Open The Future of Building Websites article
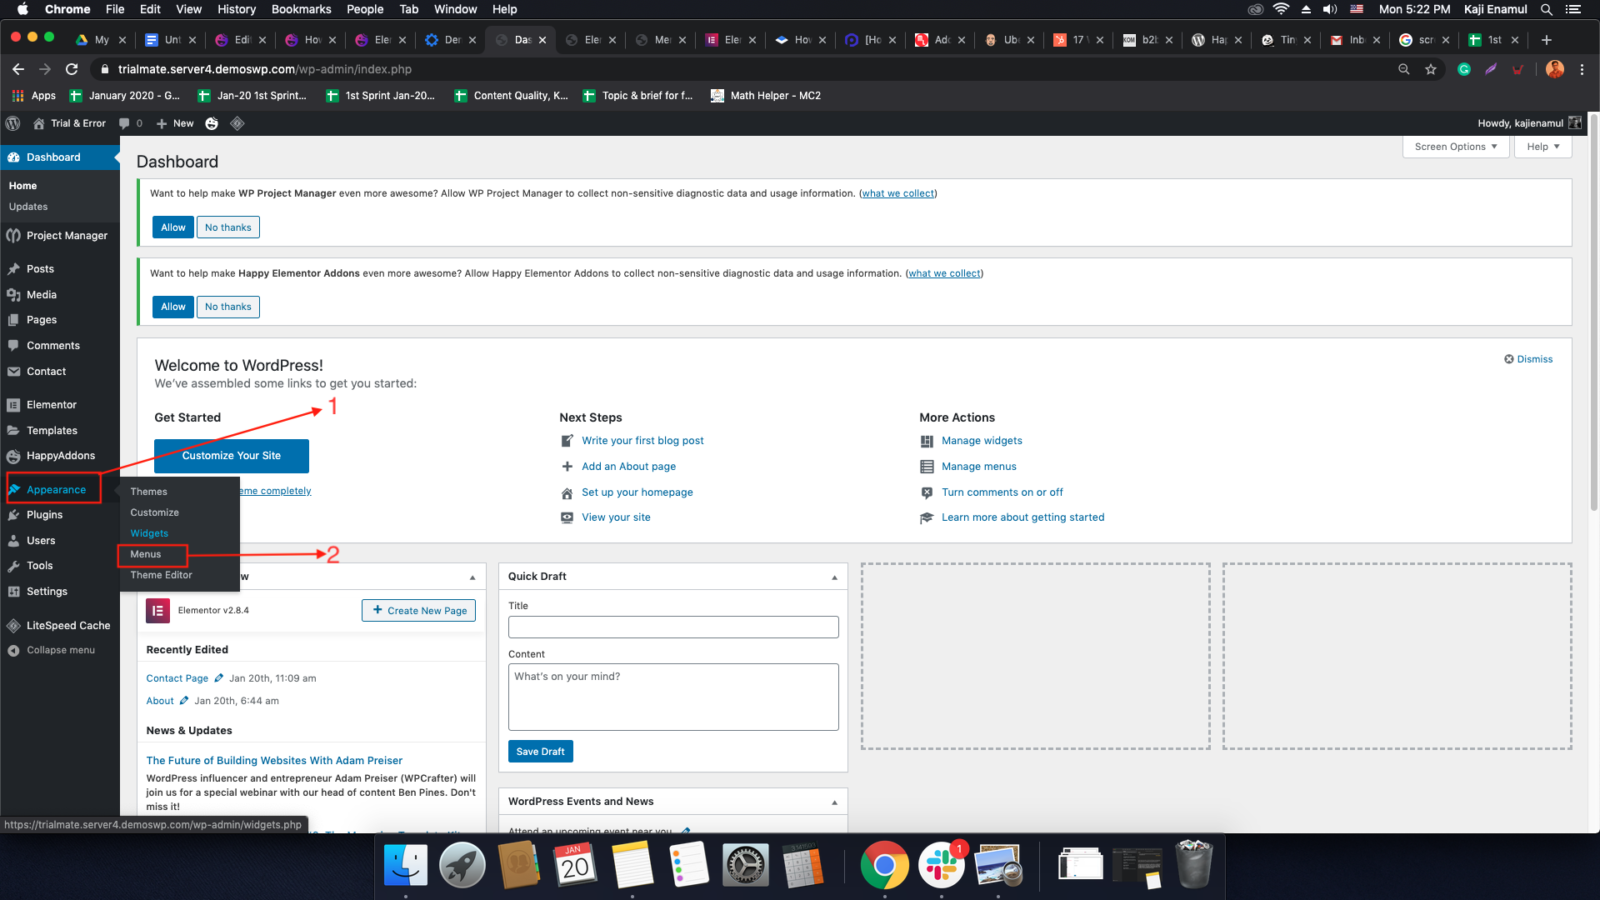The image size is (1600, 900). pyautogui.click(x=274, y=761)
